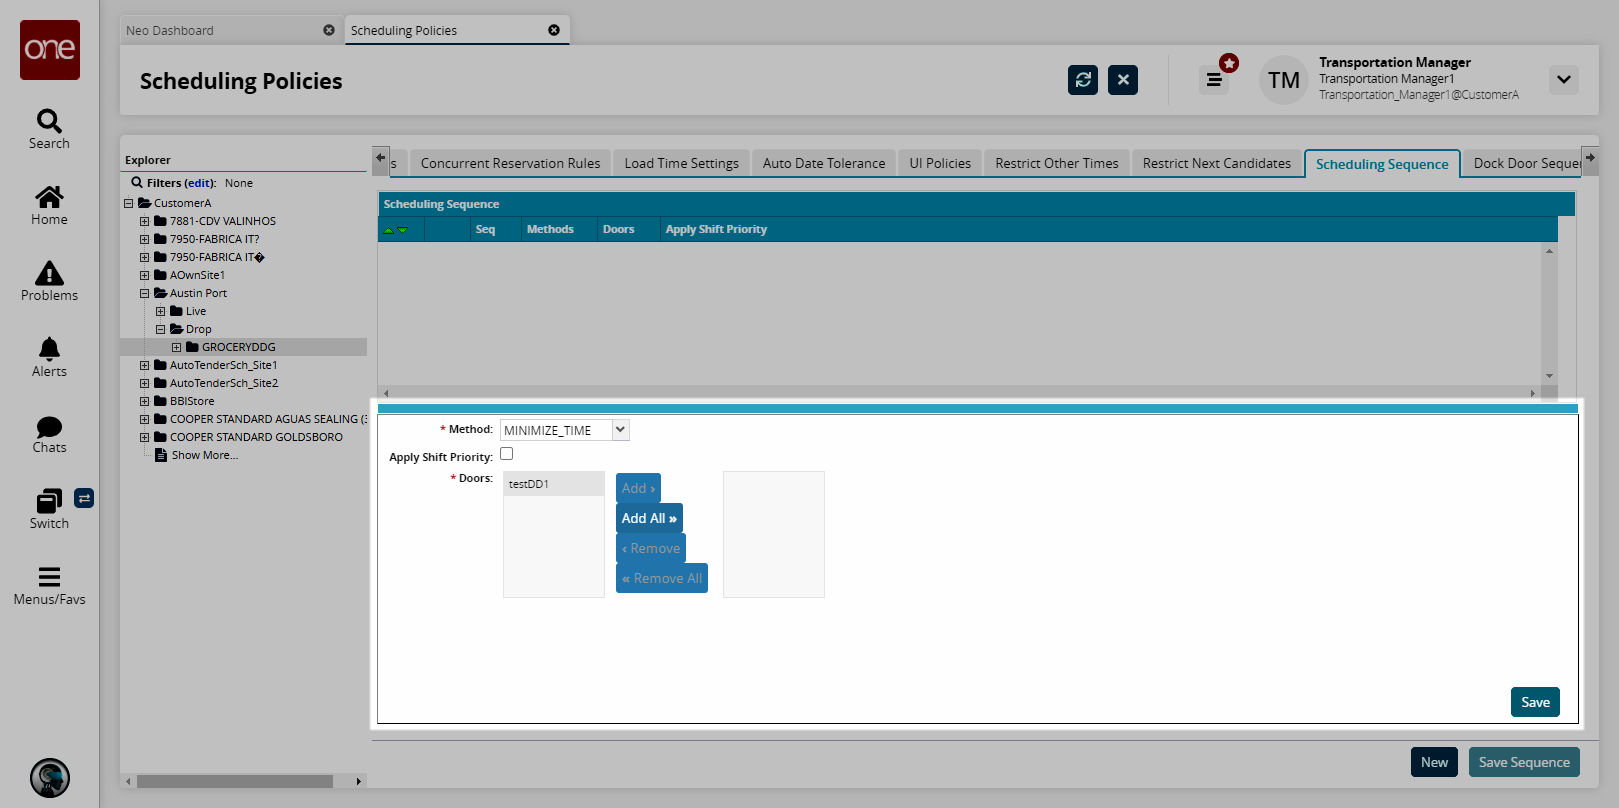Switch to Concurrent Reservation Rules tab

point(510,163)
